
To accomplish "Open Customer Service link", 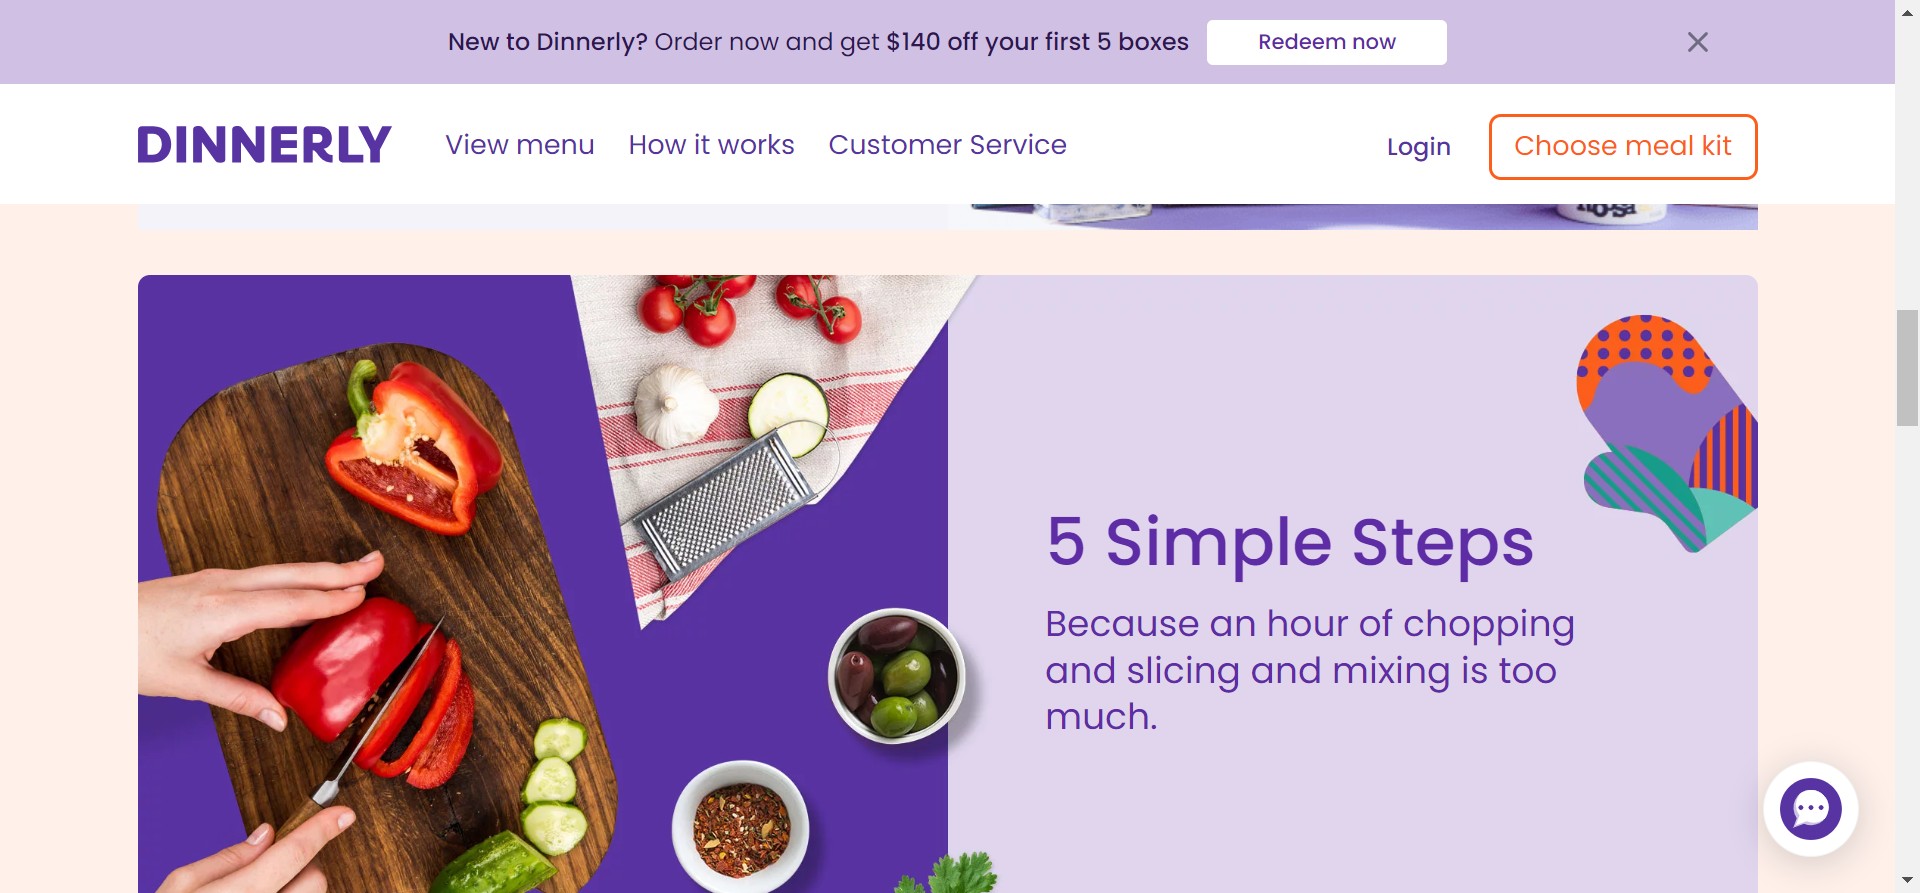I will (947, 145).
